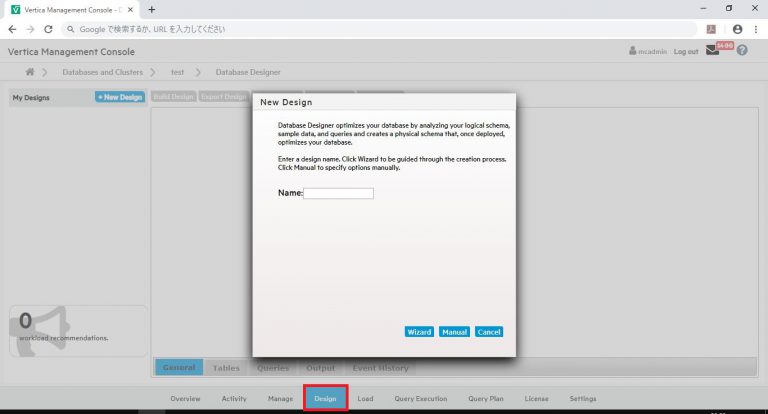Open a new browser tab with plus icon
The image size is (768, 414).
152,8
